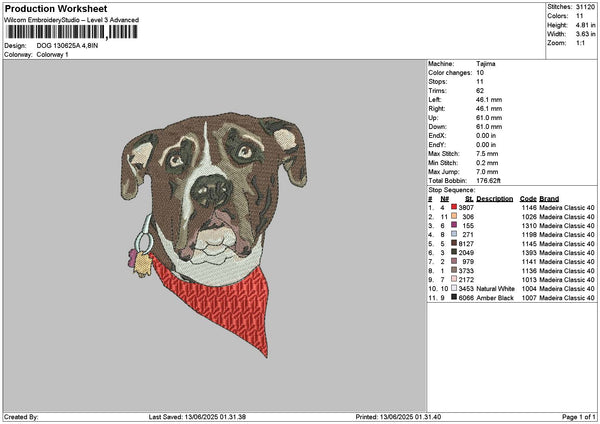Click the Total Bobbin value '176.62ft'

point(488,181)
